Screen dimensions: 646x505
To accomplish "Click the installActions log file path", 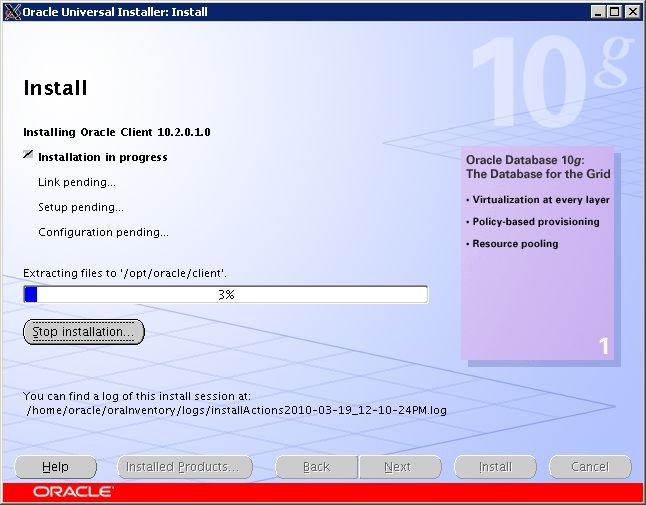I will 236,410.
